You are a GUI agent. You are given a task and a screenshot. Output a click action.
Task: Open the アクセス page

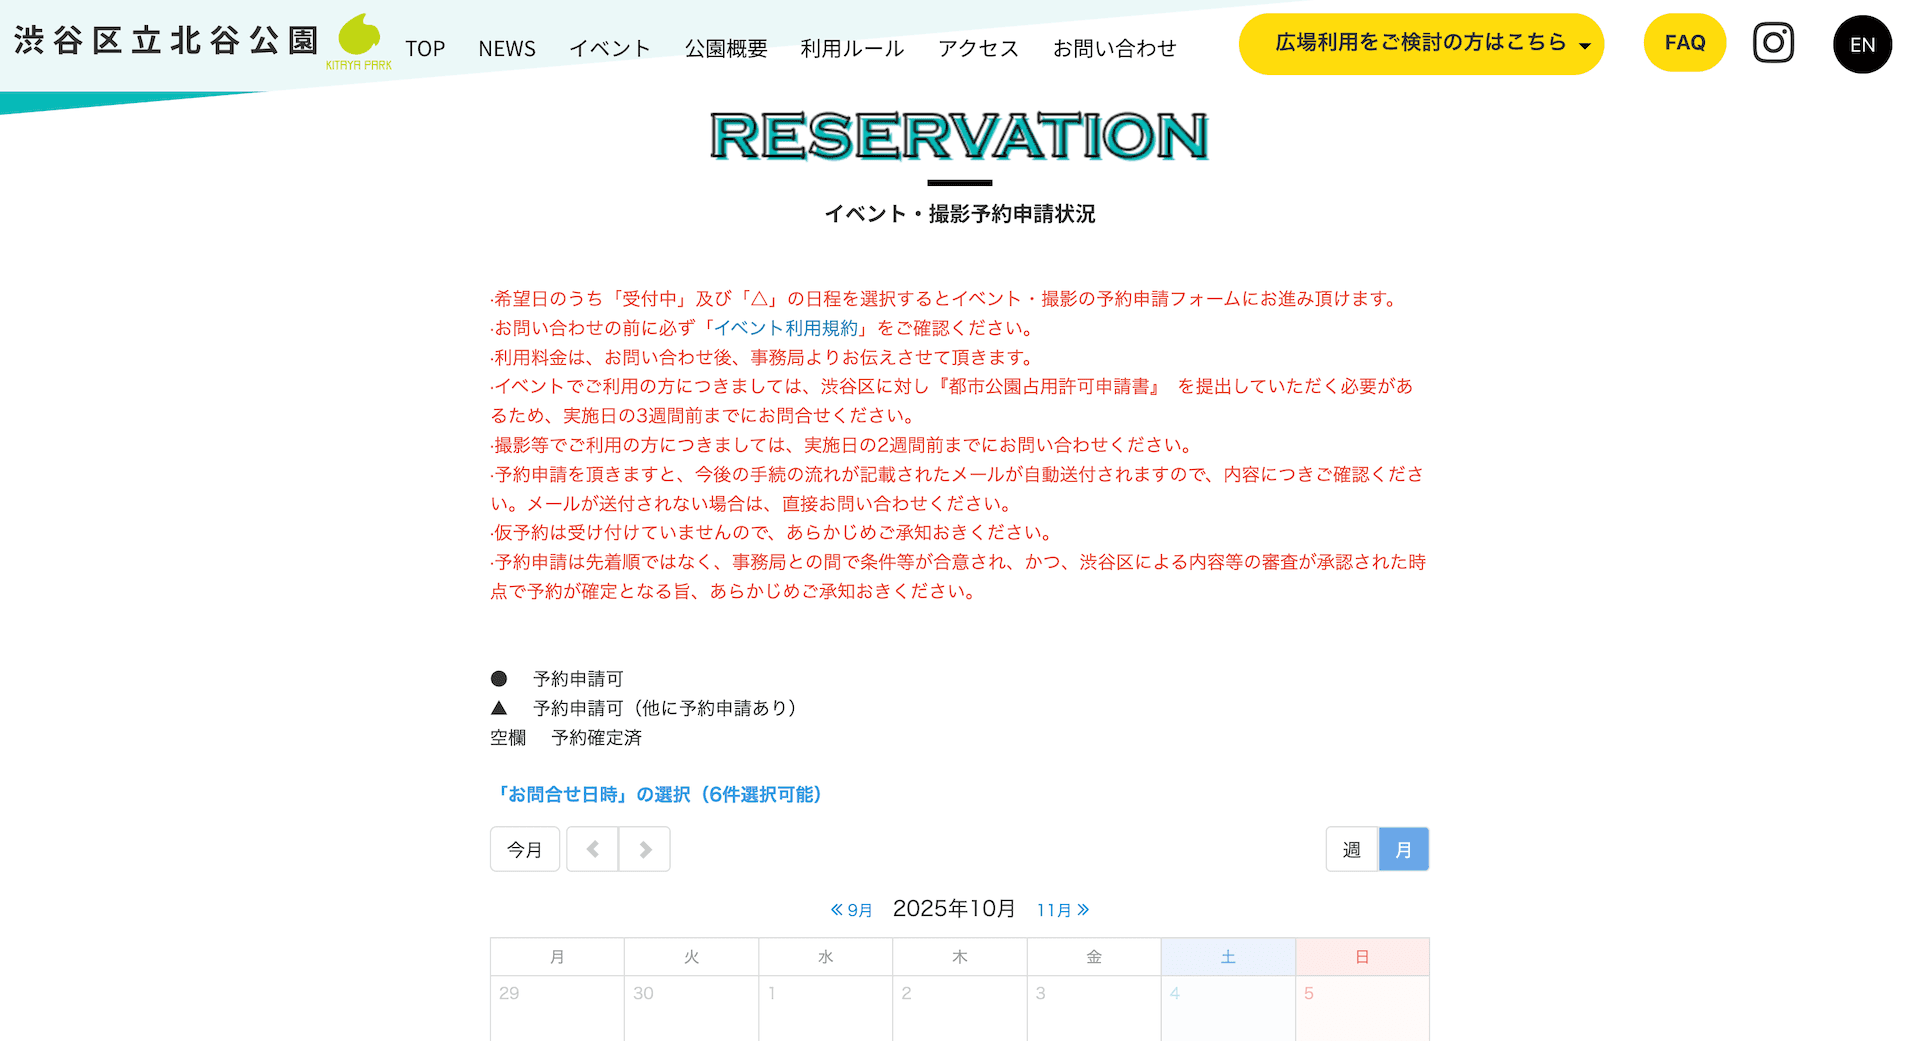tap(978, 48)
